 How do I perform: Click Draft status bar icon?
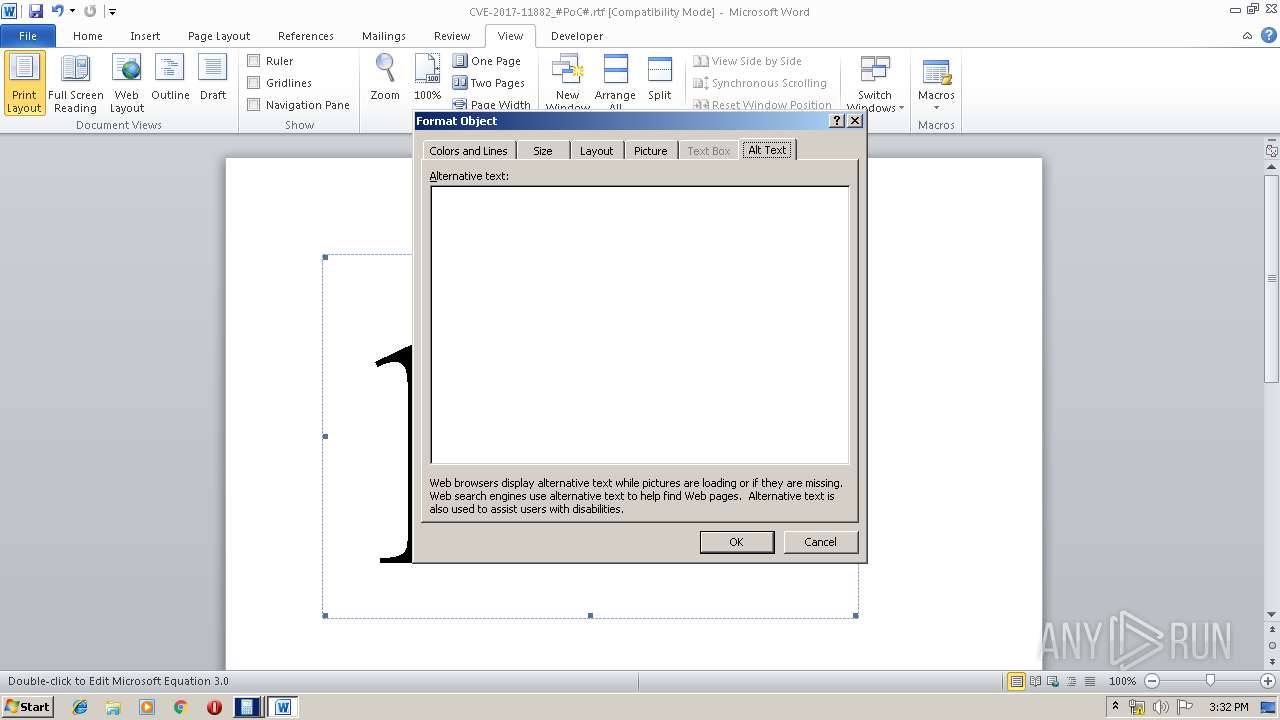[x=1089, y=681]
